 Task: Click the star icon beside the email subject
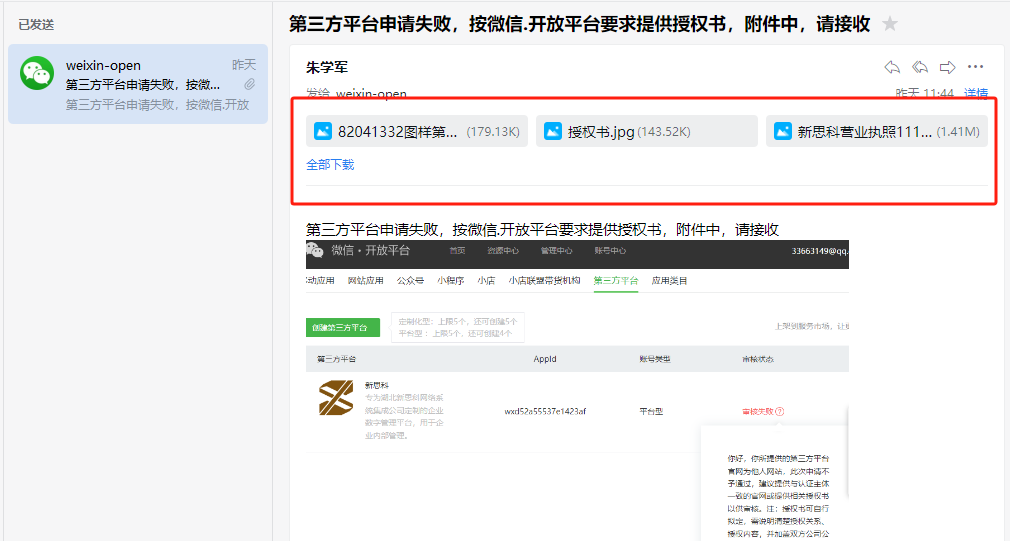890,24
